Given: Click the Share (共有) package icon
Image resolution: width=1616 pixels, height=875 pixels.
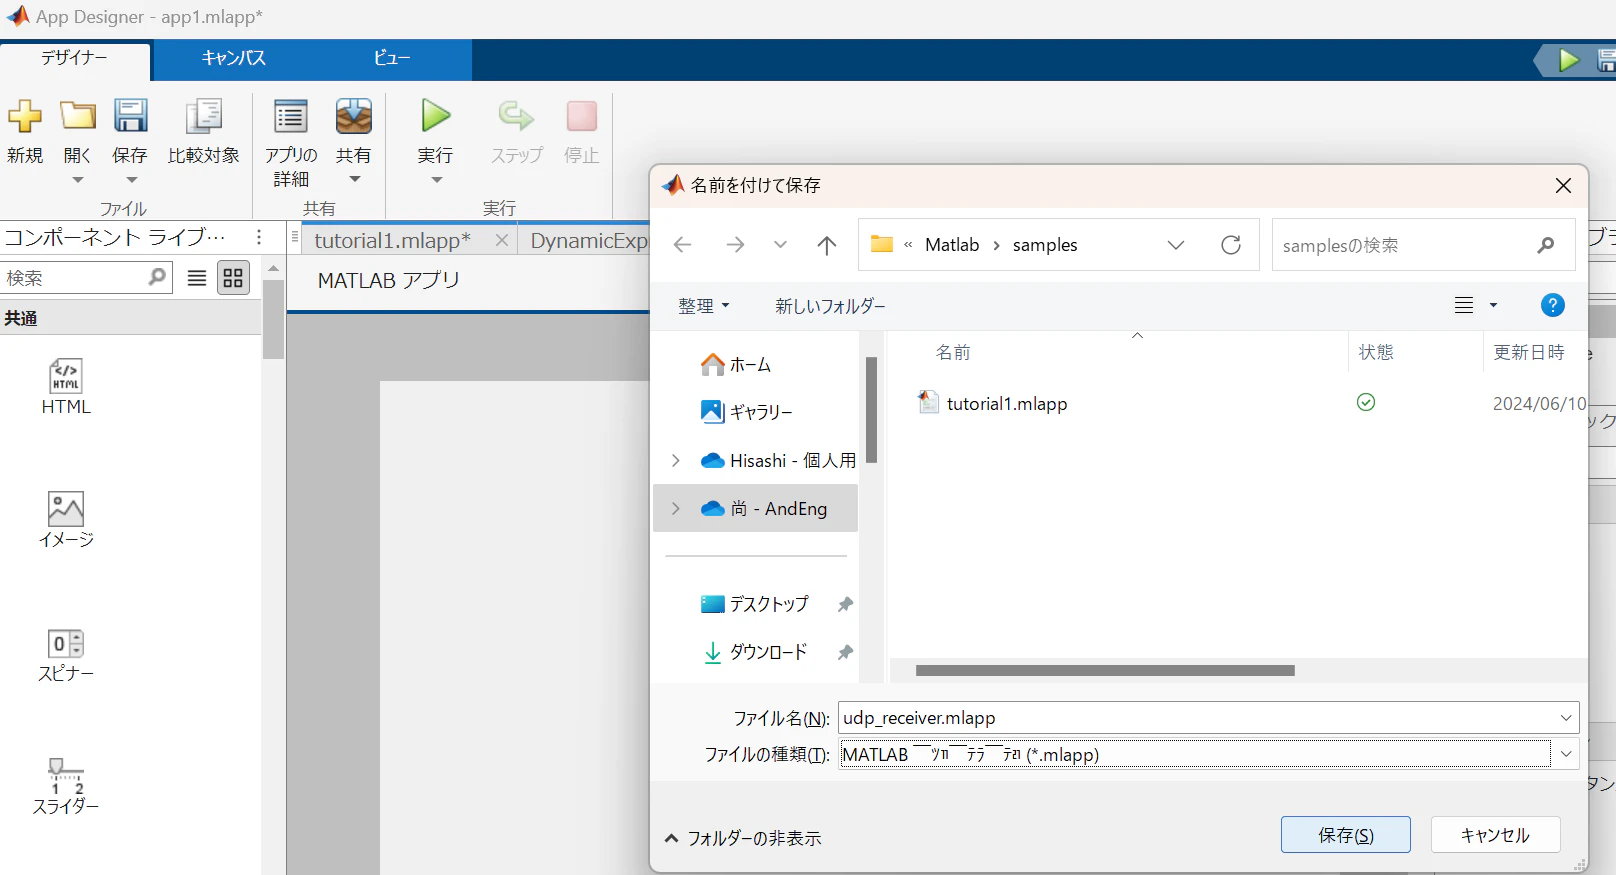Looking at the screenshot, I should (354, 116).
